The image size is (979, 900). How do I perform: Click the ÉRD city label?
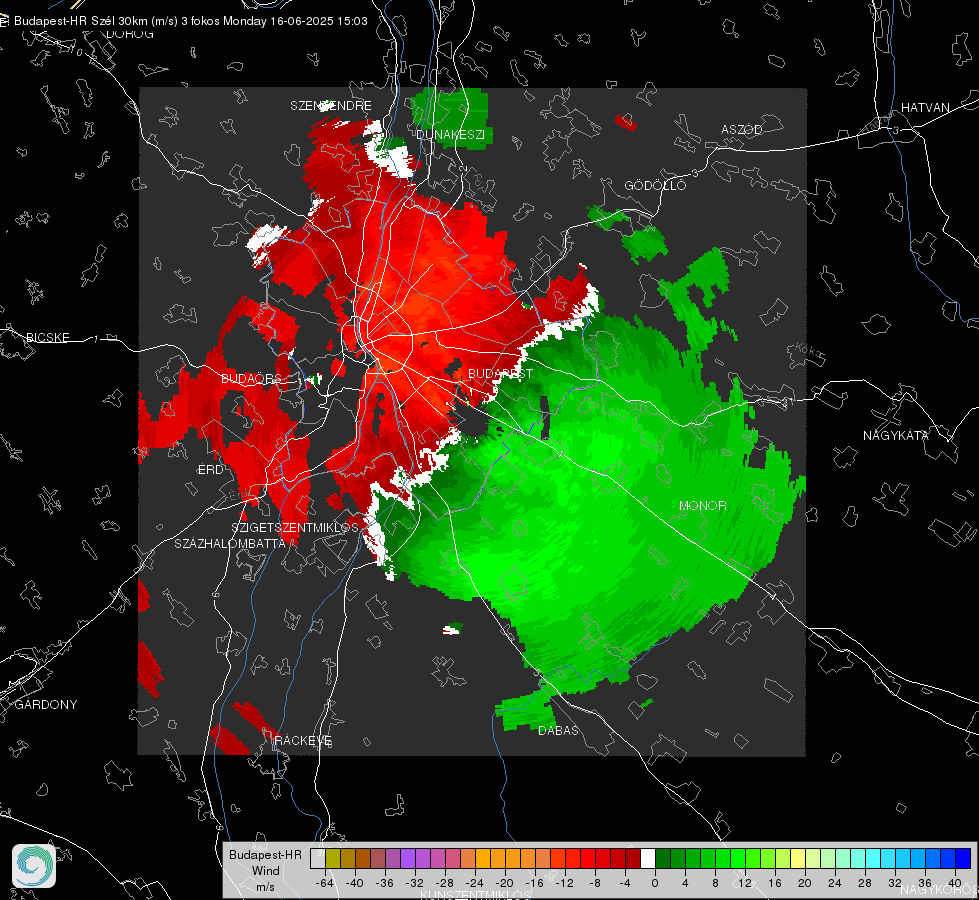[210, 470]
